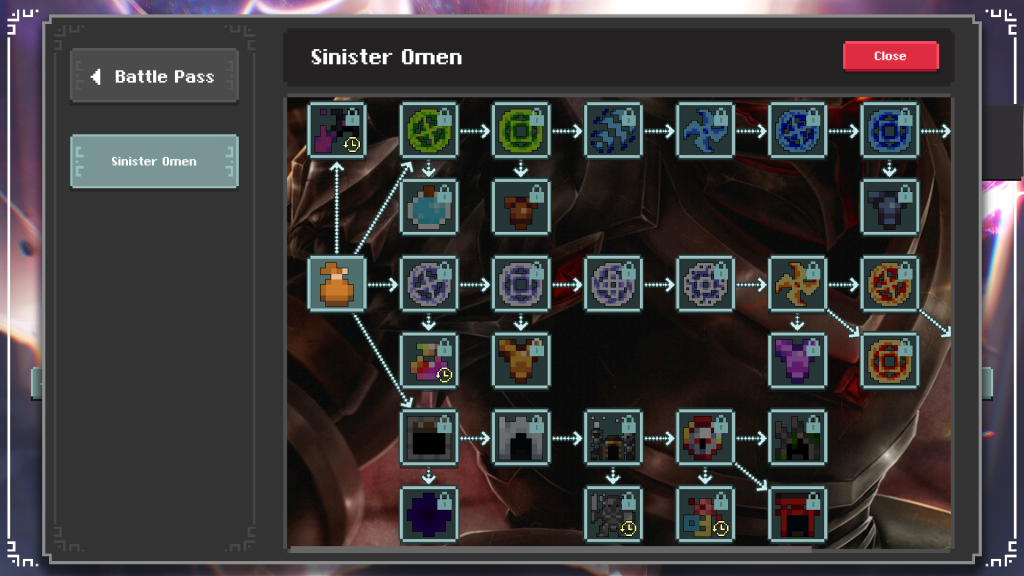The height and width of the screenshot is (576, 1024).
Task: Select the red torii gate reward
Action: (x=797, y=514)
